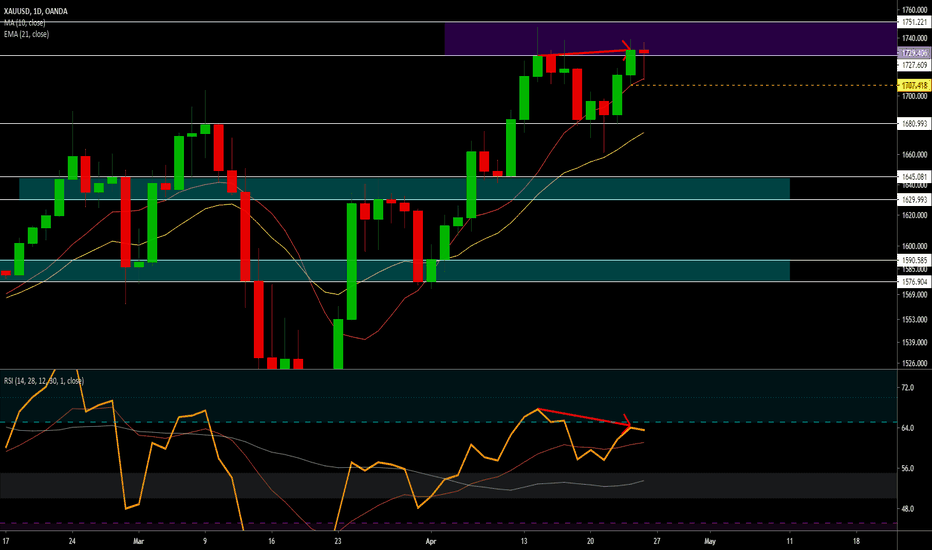Click the 1645.081 price level label
Viewport: 932px width, 550px height.
pyautogui.click(x=914, y=177)
